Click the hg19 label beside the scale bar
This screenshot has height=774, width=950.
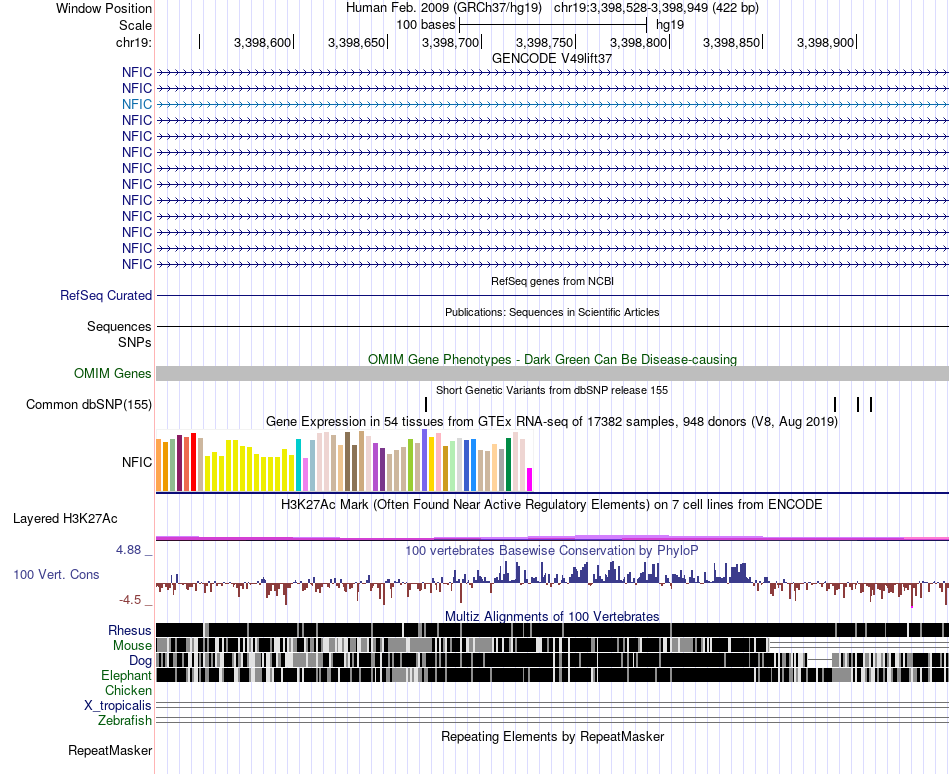pyautogui.click(x=670, y=25)
